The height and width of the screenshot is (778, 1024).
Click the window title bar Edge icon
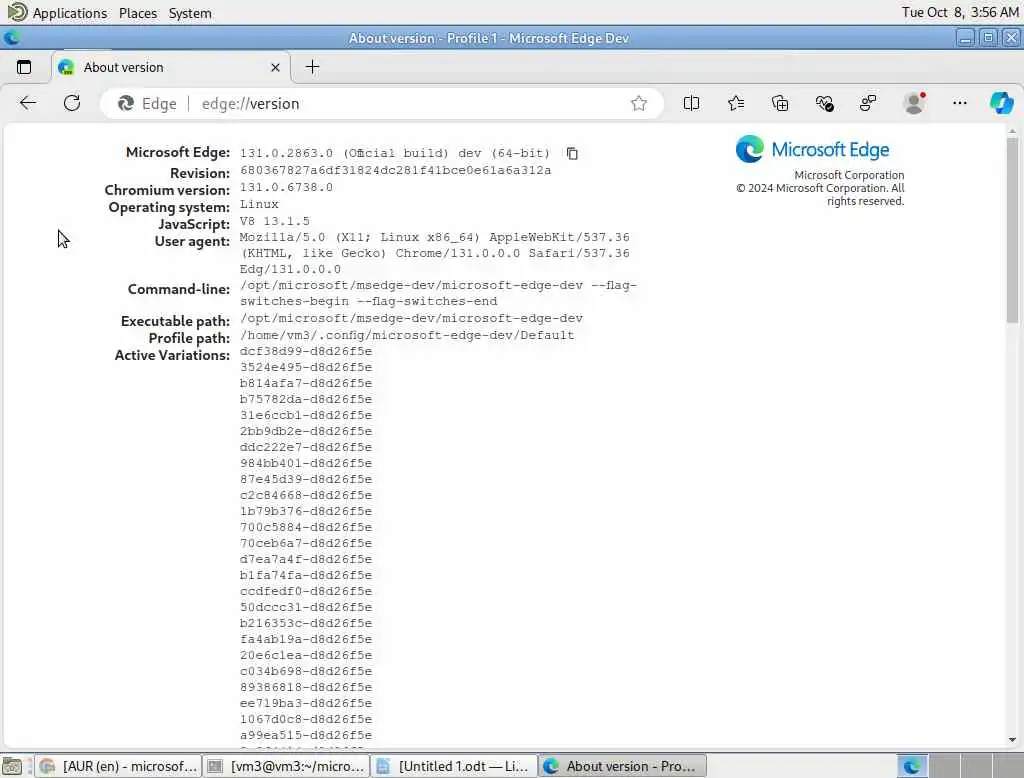tap(11, 38)
